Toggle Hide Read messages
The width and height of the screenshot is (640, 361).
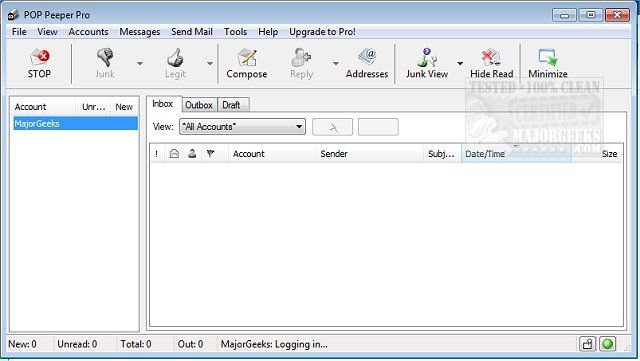point(491,63)
